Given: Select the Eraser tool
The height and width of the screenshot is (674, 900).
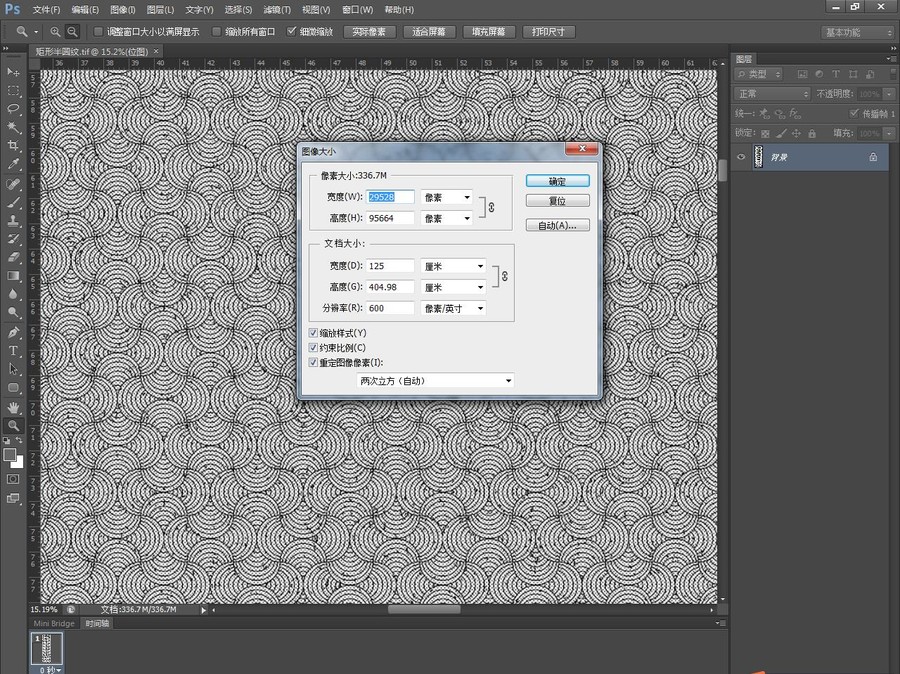Looking at the screenshot, I should (13, 258).
